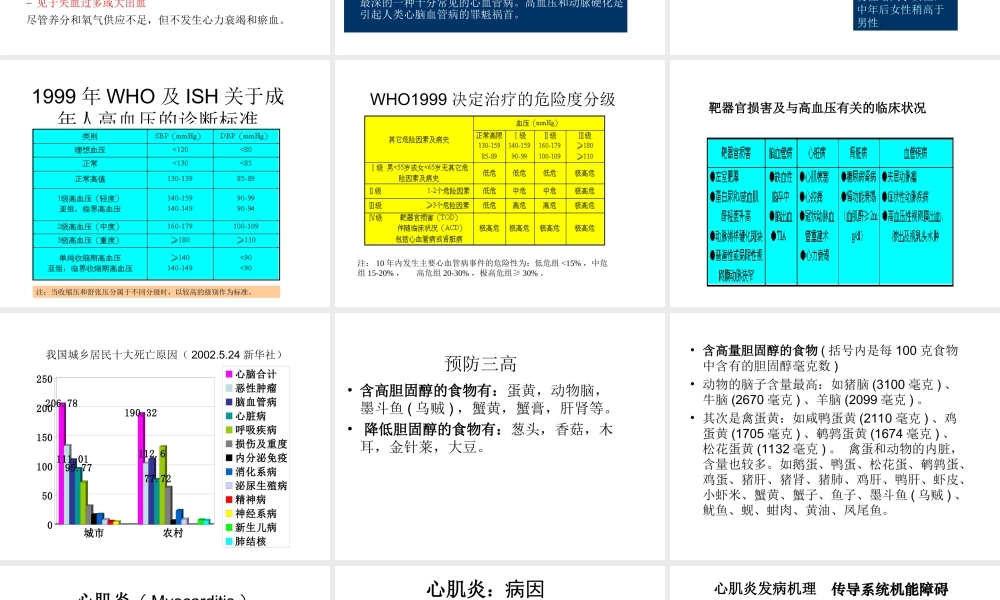The width and height of the screenshot is (1000, 600).
Task: Open the "心肌炎发病机理 传导系统机能障碍" slide
Action: pos(830,587)
